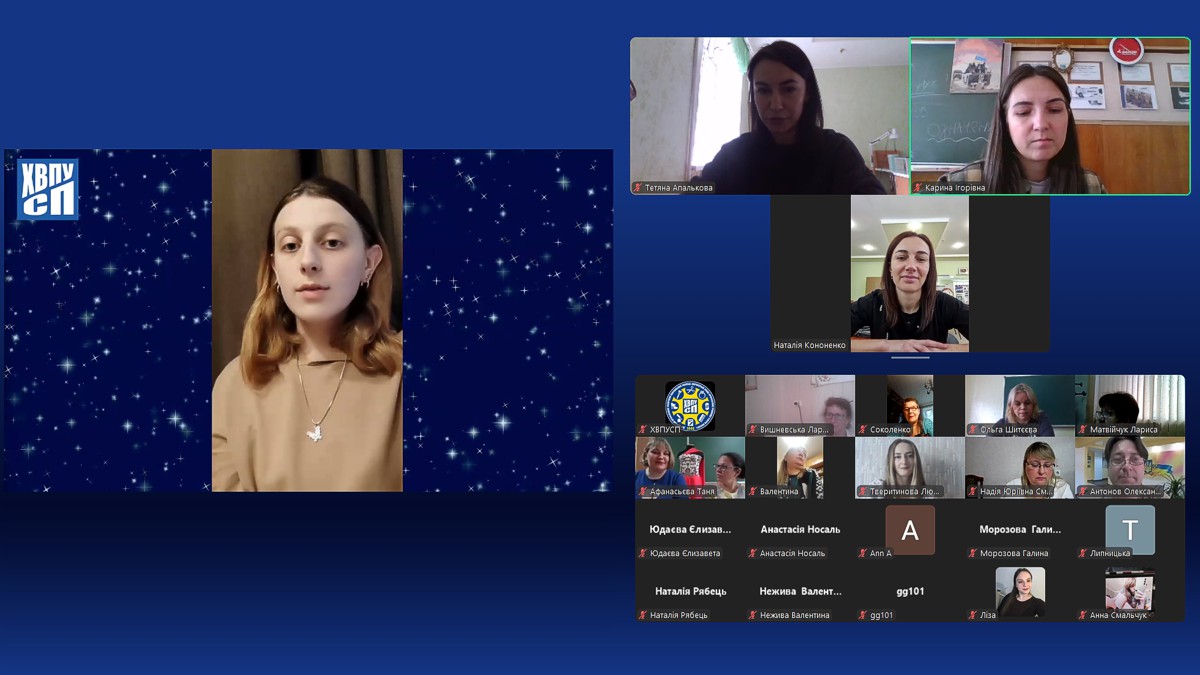Select the Тетяна Апалькова video tile
1200x675 pixels.
click(x=769, y=115)
